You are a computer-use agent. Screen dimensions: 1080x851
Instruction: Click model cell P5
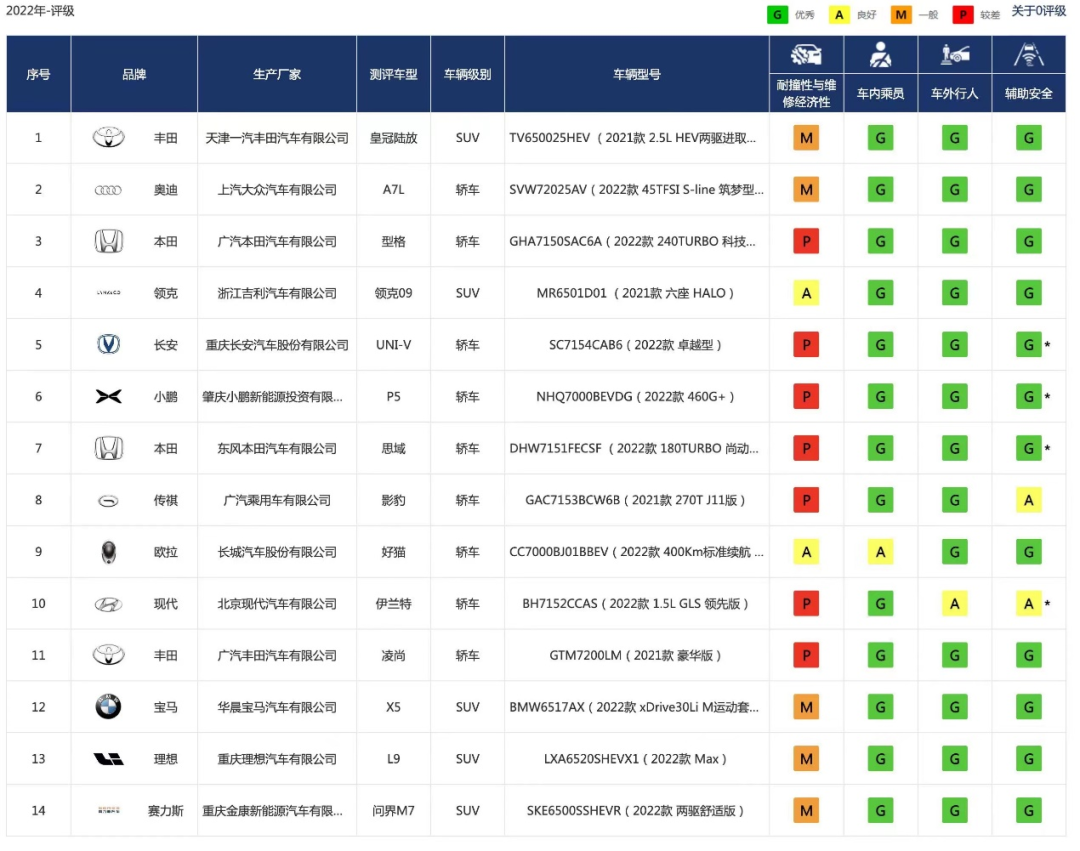(x=393, y=397)
